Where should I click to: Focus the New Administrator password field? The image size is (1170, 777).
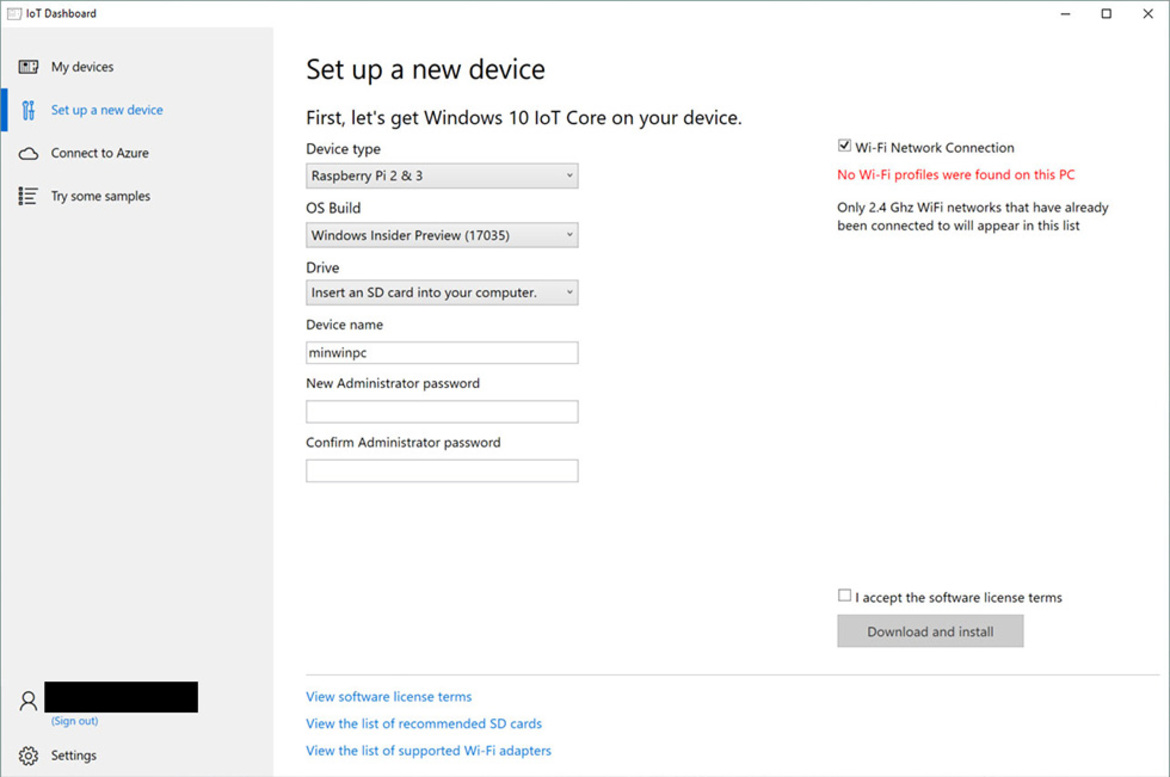click(x=442, y=411)
